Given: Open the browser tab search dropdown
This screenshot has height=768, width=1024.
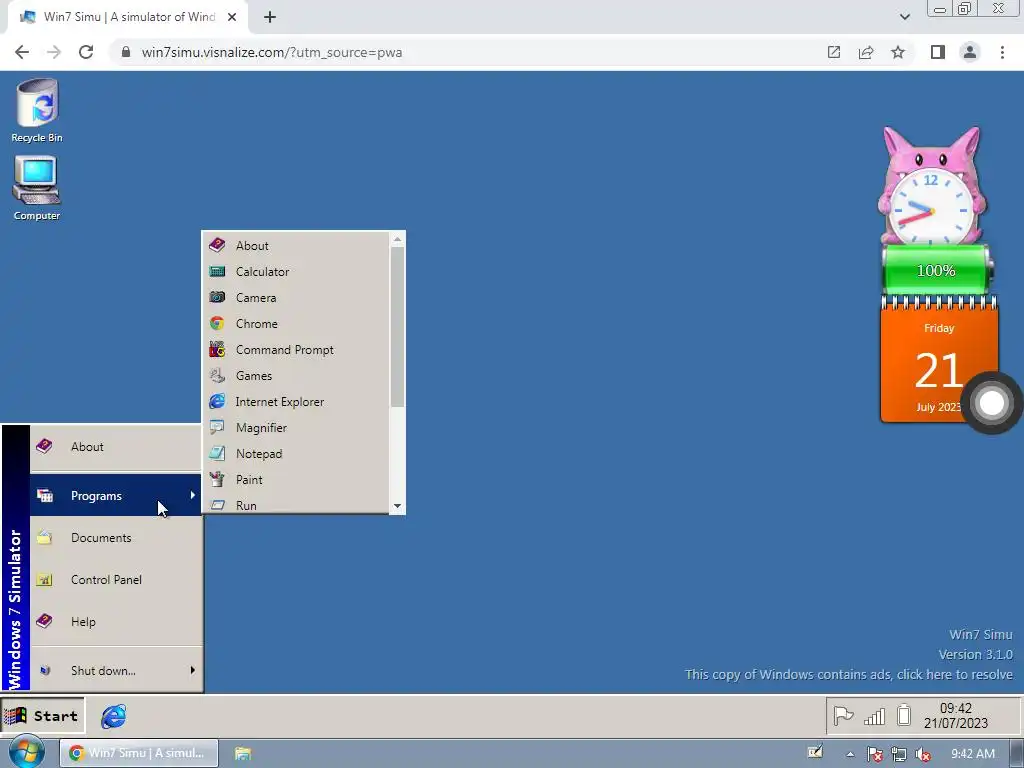Looking at the screenshot, I should pyautogui.click(x=904, y=17).
